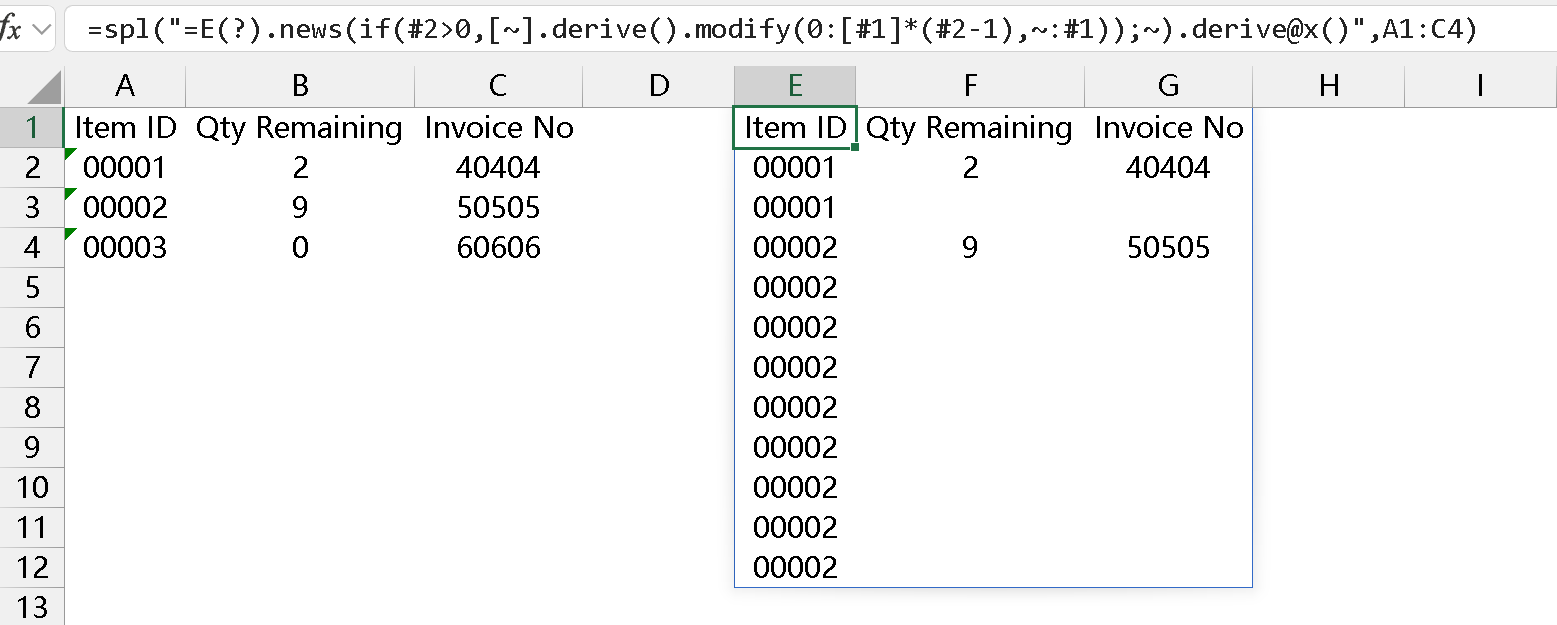Click the Invoice No header in column G
The image size is (1557, 625).
pyautogui.click(x=1168, y=128)
